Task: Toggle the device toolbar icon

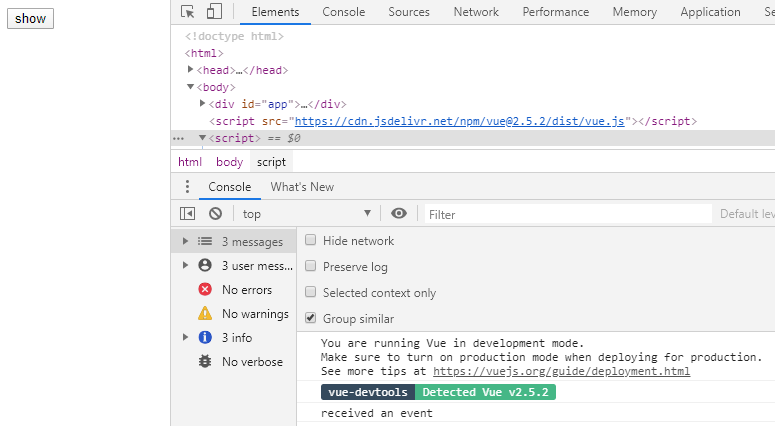Action: (x=214, y=11)
